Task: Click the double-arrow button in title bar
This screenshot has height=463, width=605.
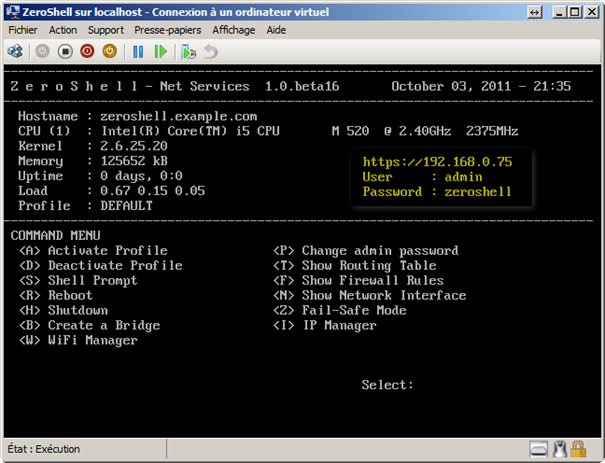Action: [x=535, y=12]
